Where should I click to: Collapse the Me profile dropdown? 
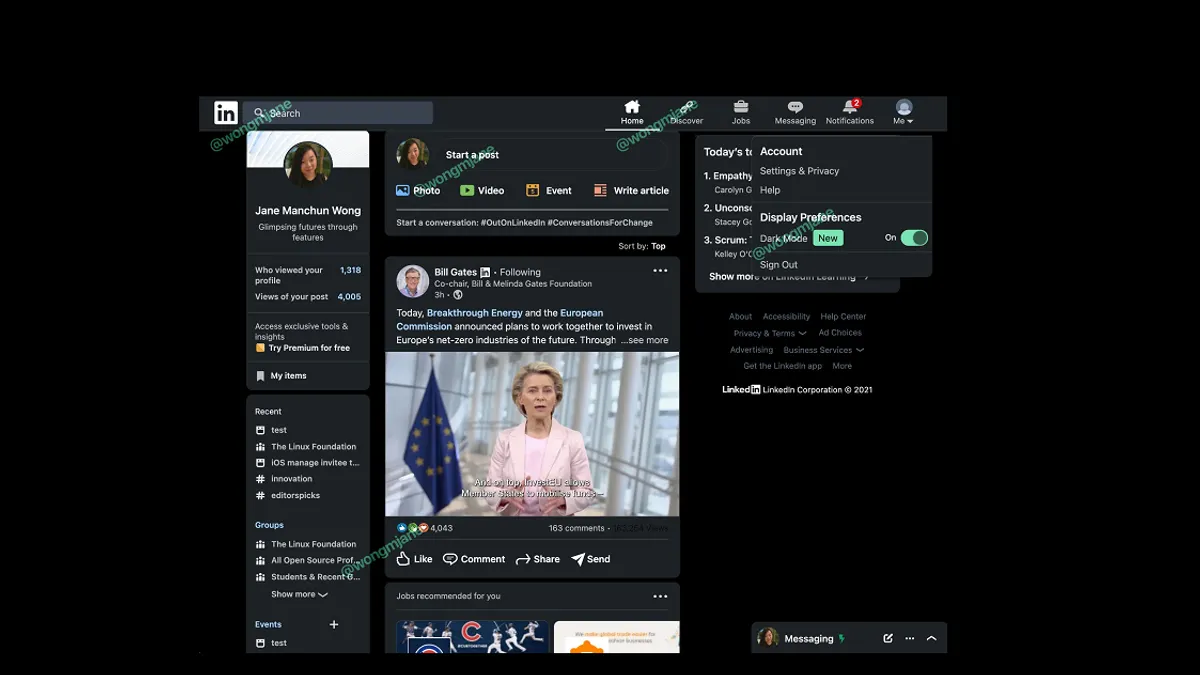tap(904, 113)
